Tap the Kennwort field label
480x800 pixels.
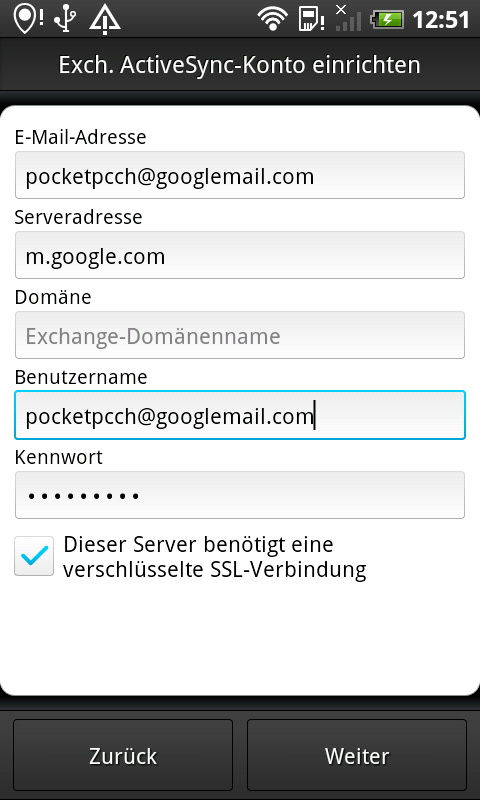tap(59, 457)
